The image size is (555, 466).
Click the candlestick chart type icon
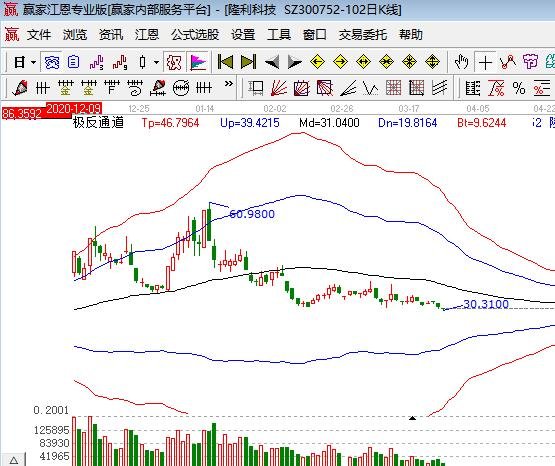pos(142,63)
